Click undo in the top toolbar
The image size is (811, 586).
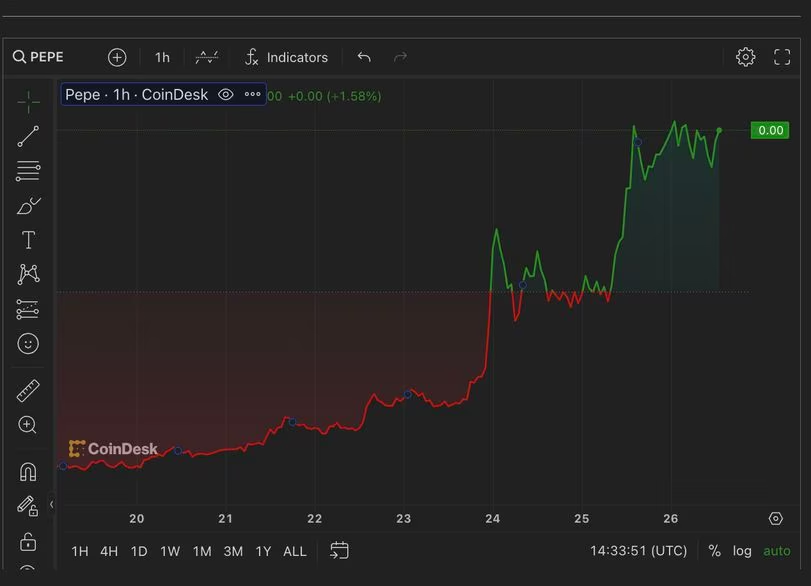(364, 57)
